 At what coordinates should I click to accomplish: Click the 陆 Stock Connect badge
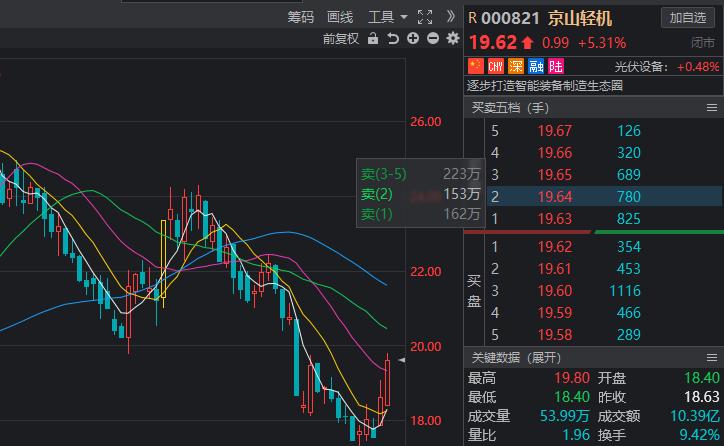click(x=555, y=66)
